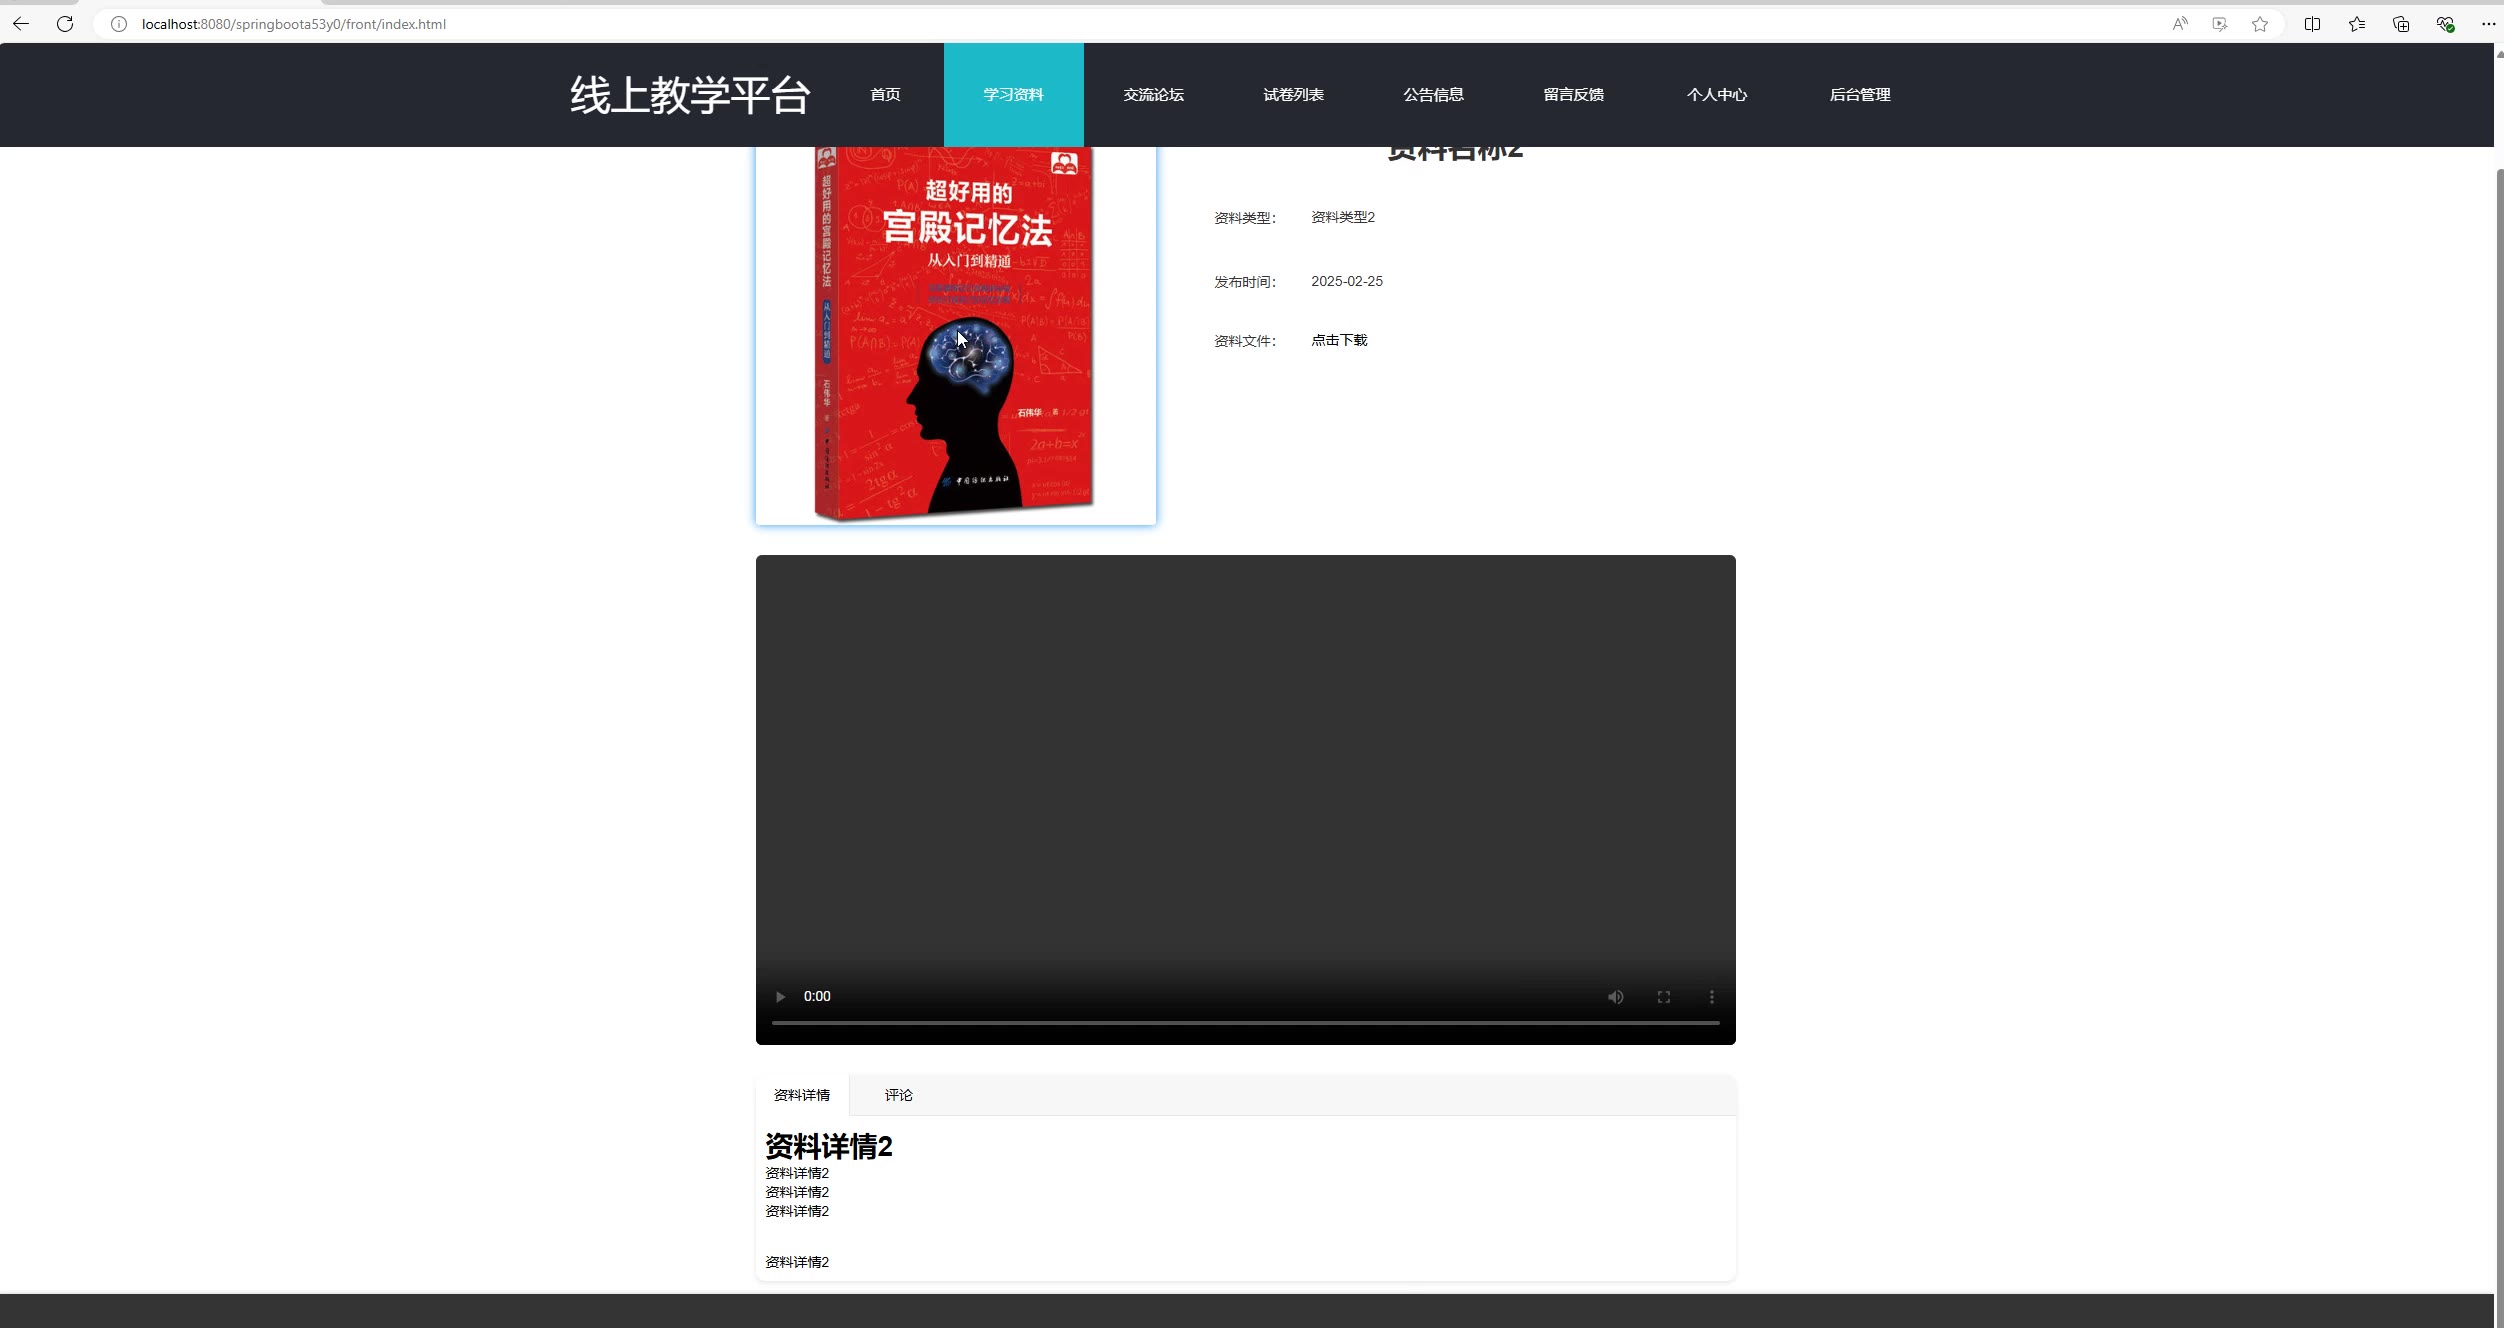The height and width of the screenshot is (1328, 2504).
Task: Switch to the 评论 tab
Action: click(898, 1095)
